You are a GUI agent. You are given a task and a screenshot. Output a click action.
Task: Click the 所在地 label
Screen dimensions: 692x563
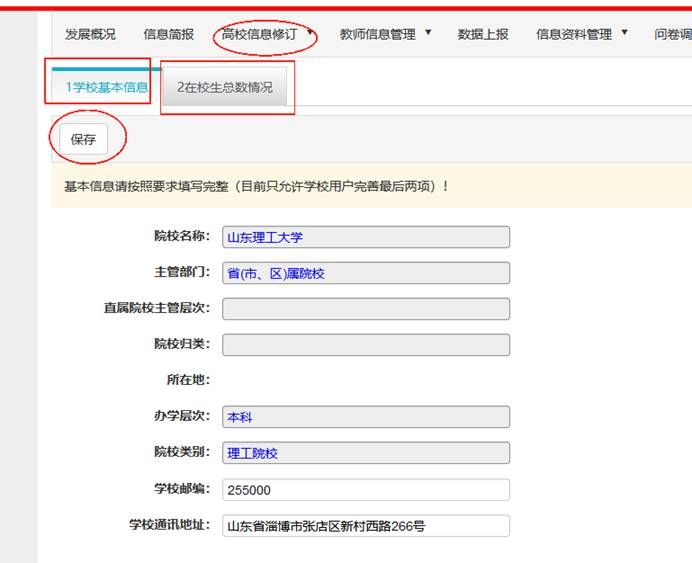point(187,380)
